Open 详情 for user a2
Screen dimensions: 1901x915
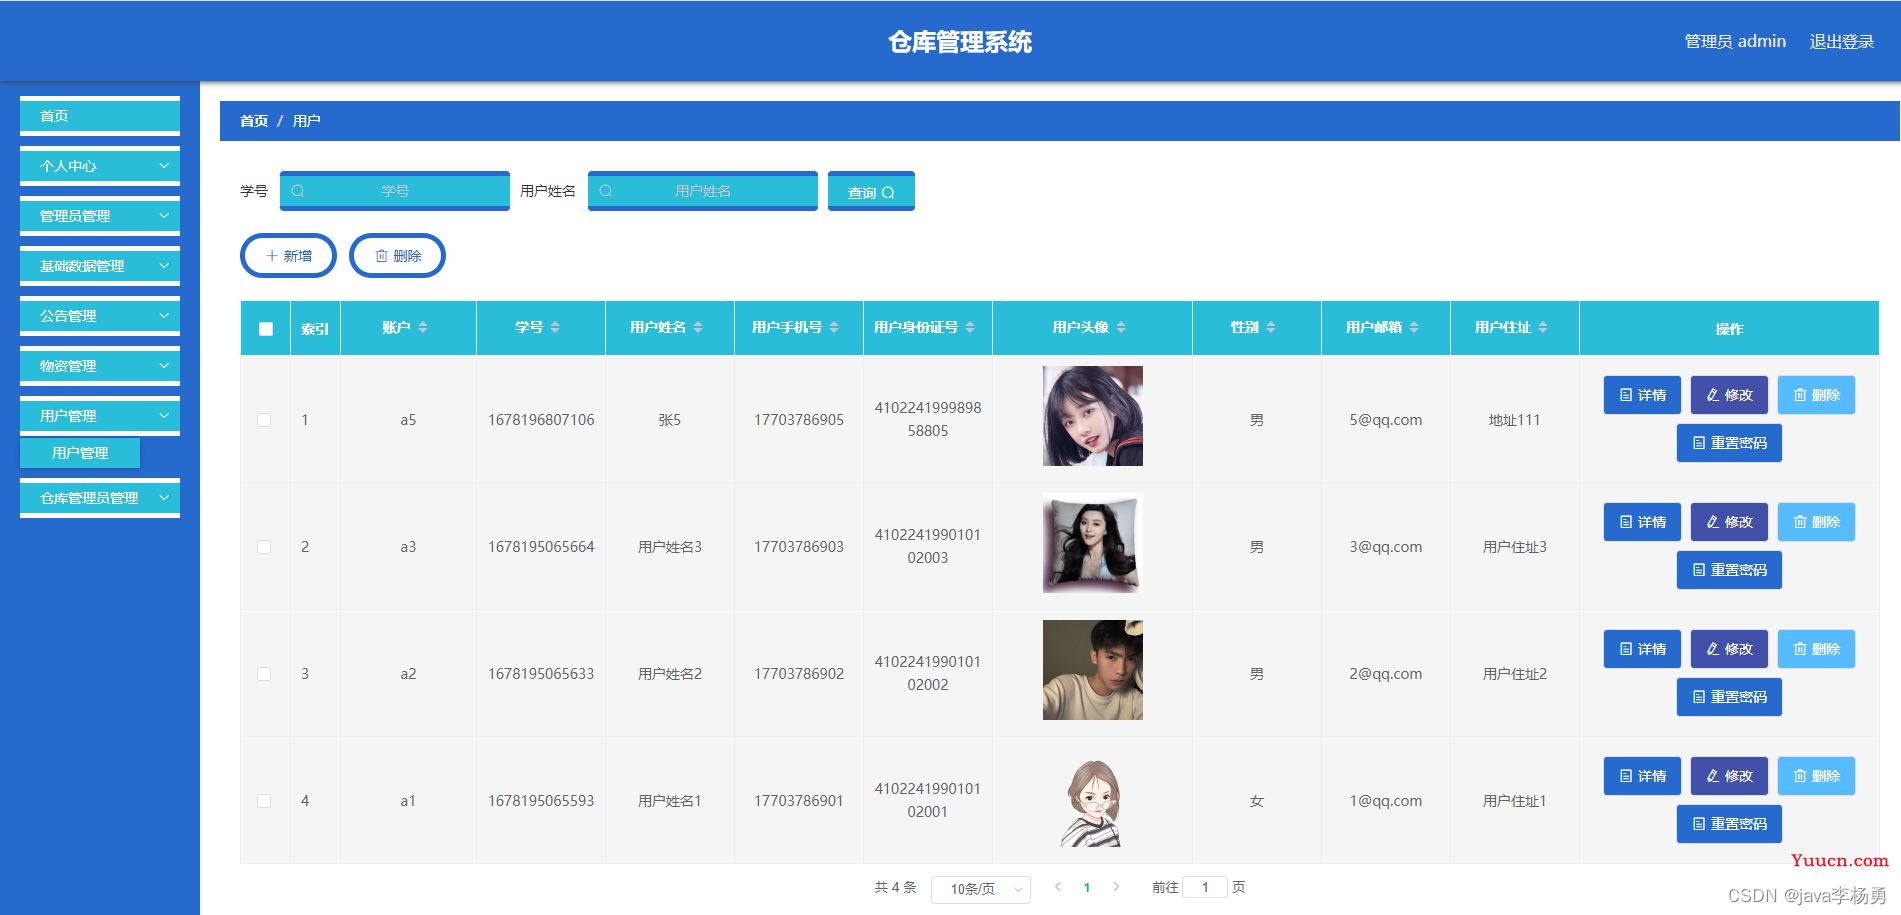[x=1642, y=649]
